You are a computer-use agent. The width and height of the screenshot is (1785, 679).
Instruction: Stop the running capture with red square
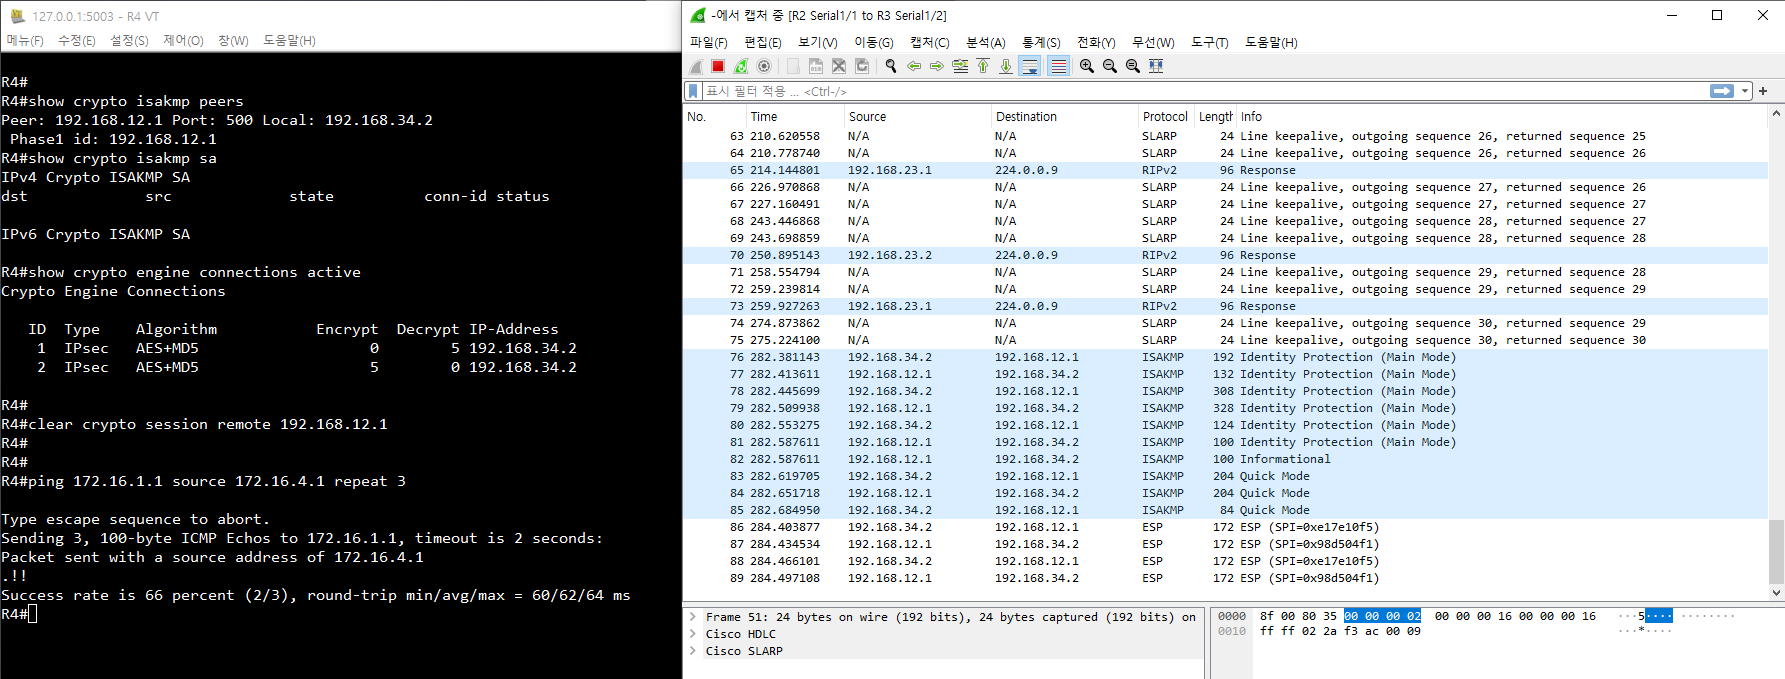pos(718,66)
